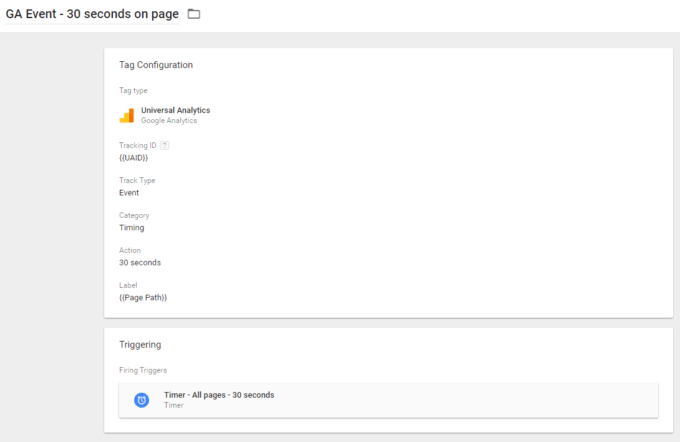The height and width of the screenshot is (442, 680).
Task: Click the 'Timing' Category value
Action: click(x=132, y=228)
